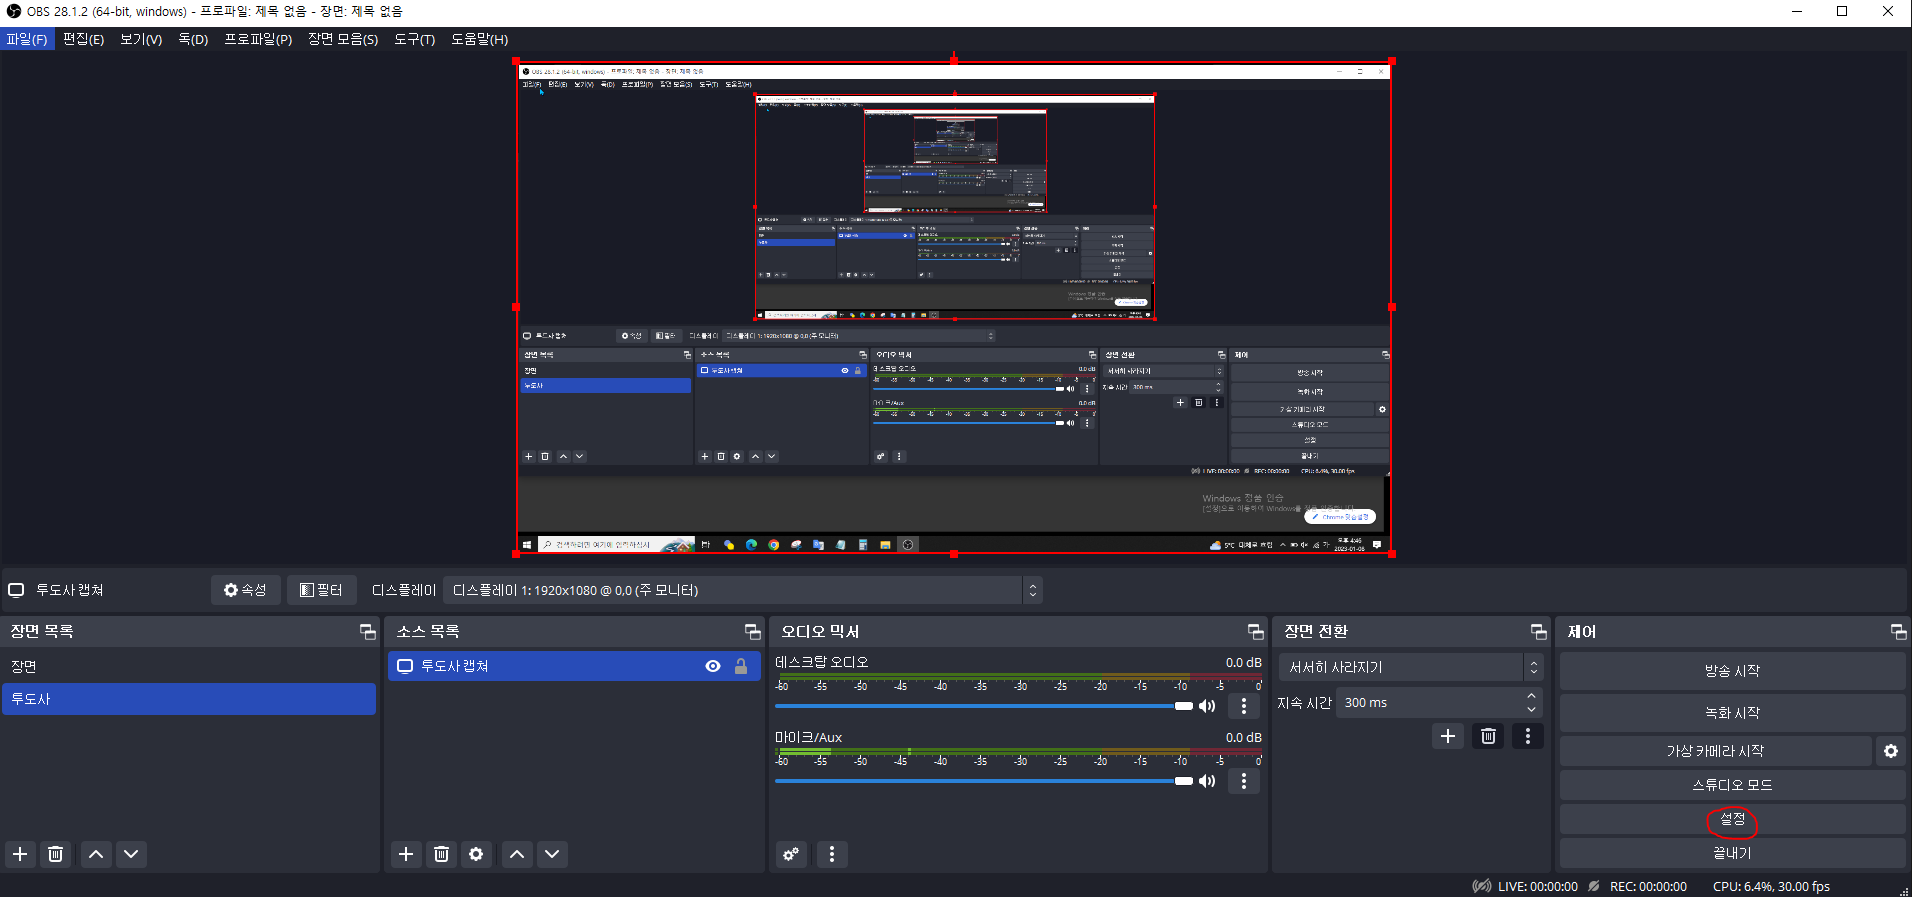
Task: Open 서서히 사라지기 transition dropdown
Action: (1410, 667)
